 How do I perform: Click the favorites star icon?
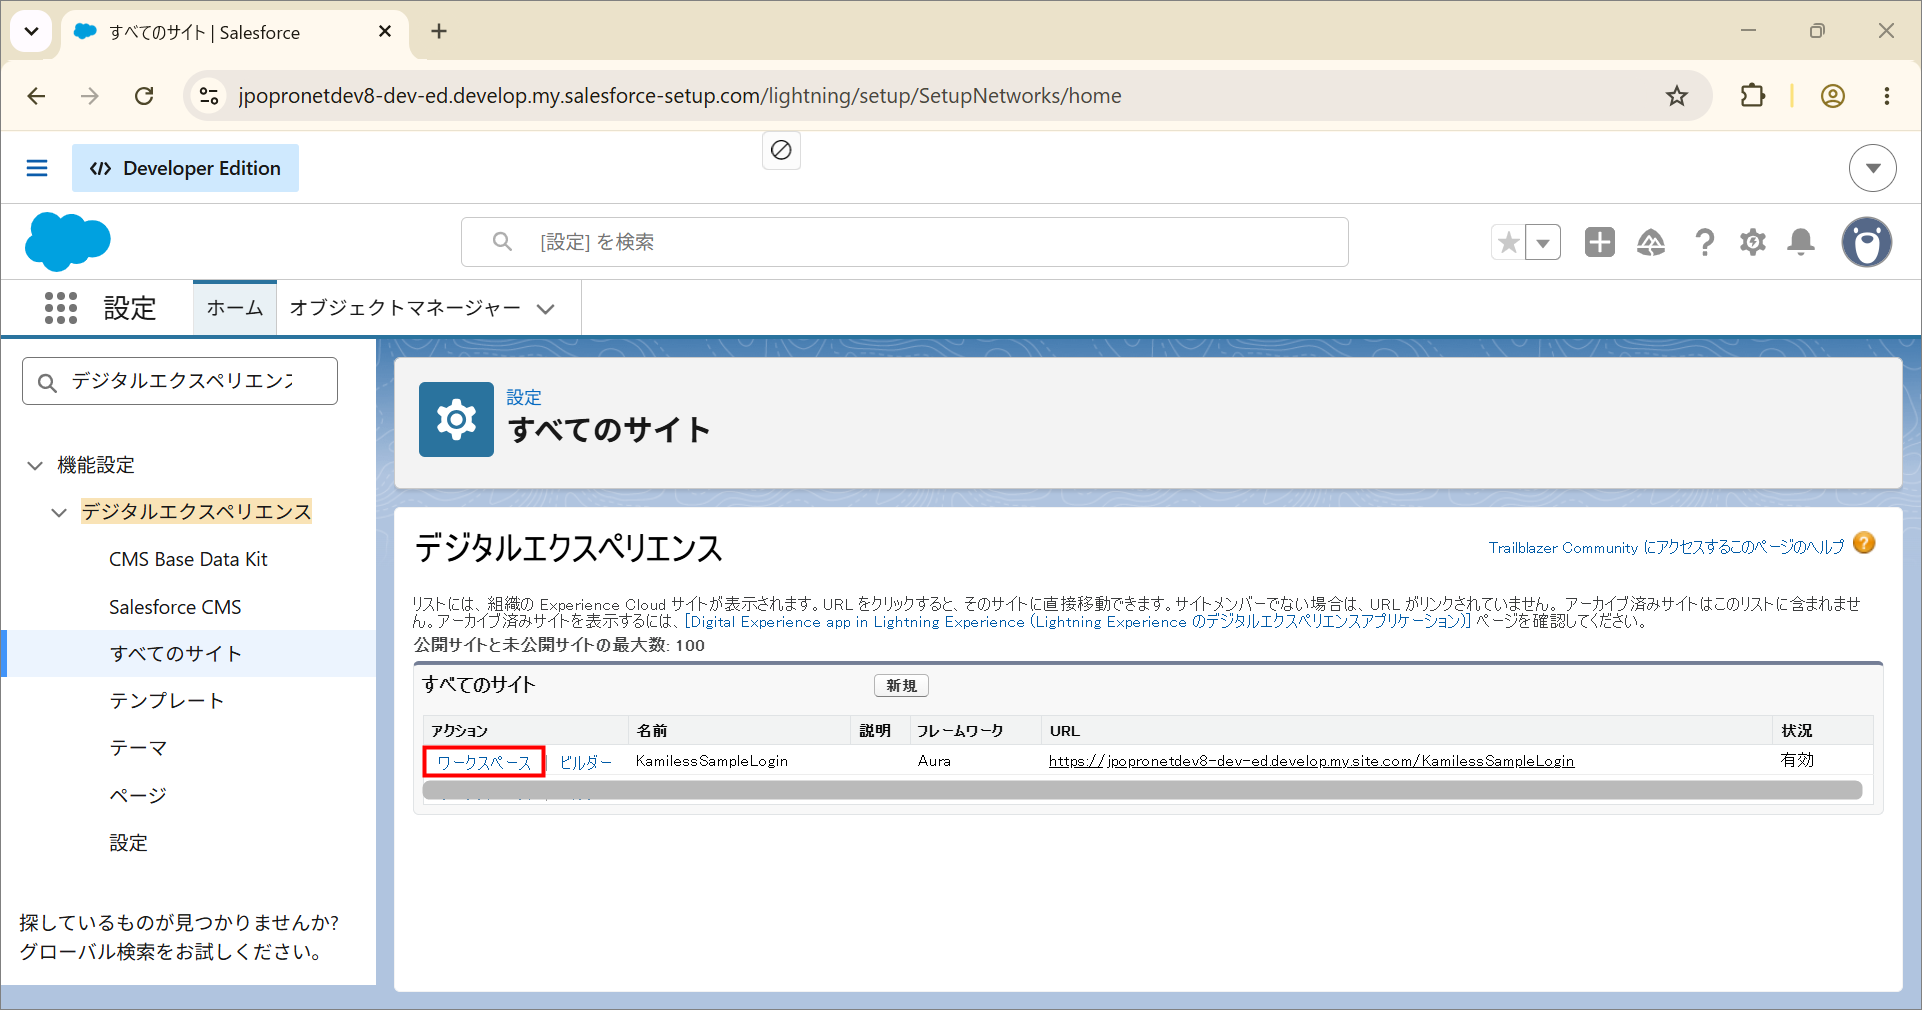coord(1509,242)
